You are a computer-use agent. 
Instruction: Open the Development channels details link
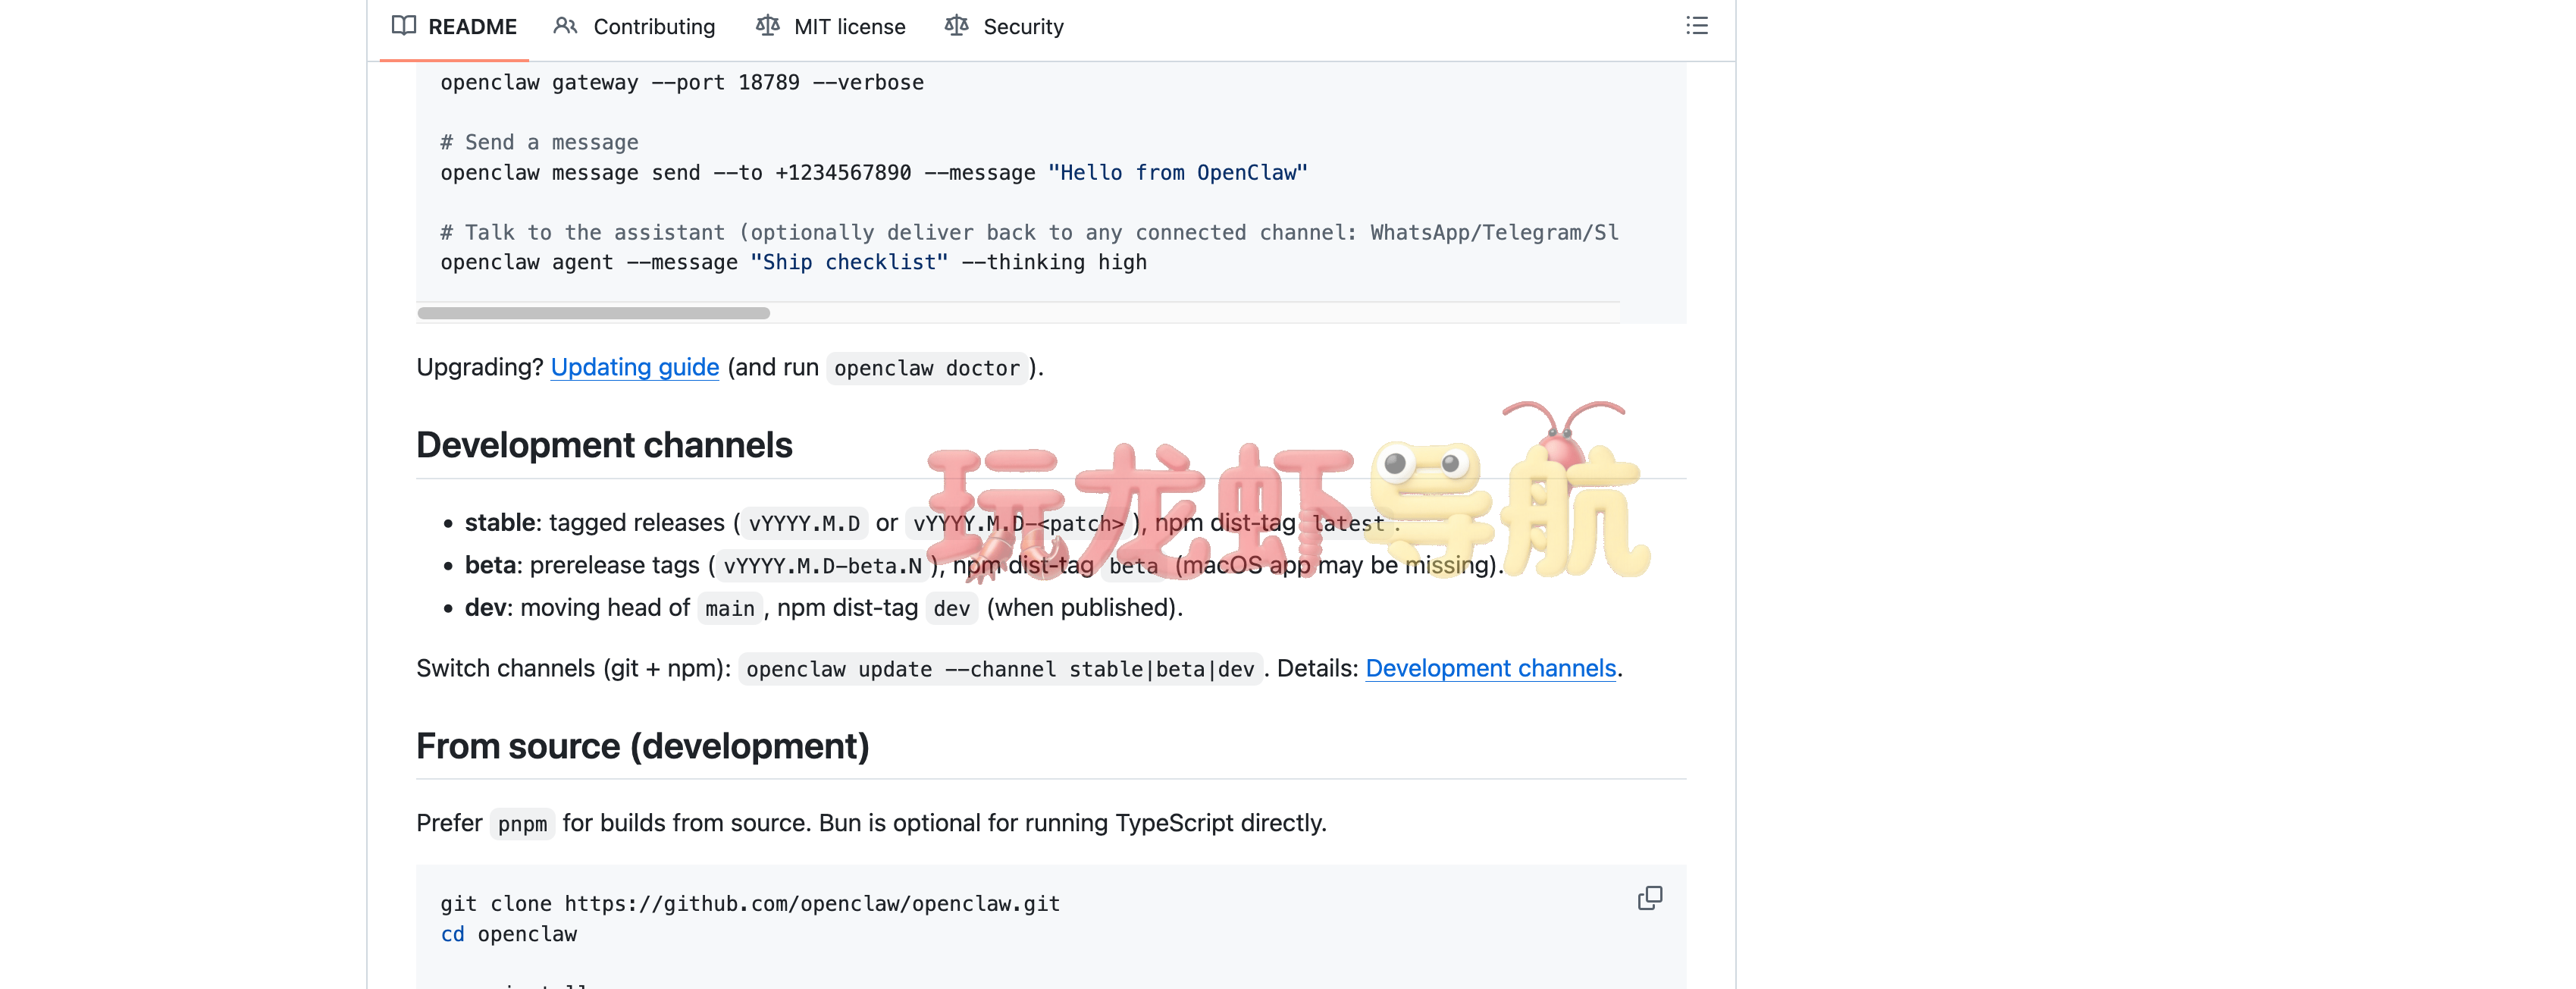(1490, 668)
